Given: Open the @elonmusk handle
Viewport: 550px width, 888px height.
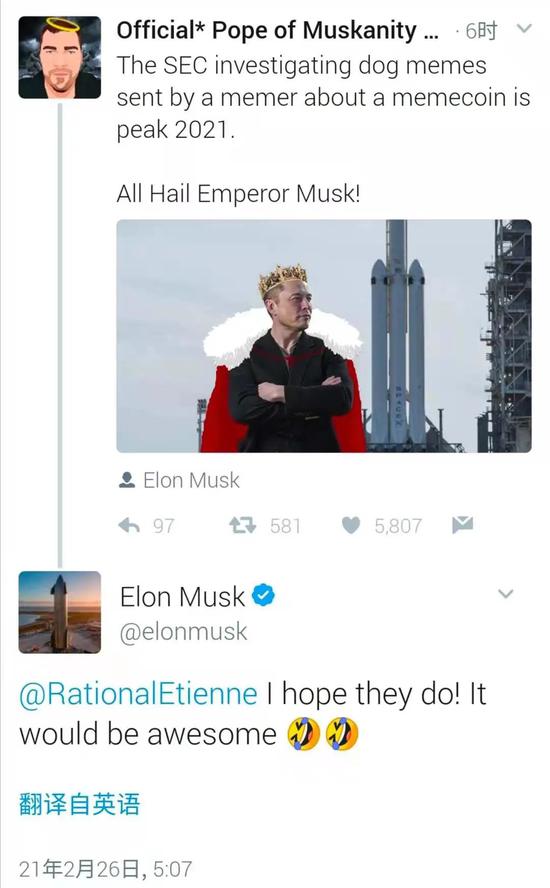Looking at the screenshot, I should pyautogui.click(x=184, y=631).
